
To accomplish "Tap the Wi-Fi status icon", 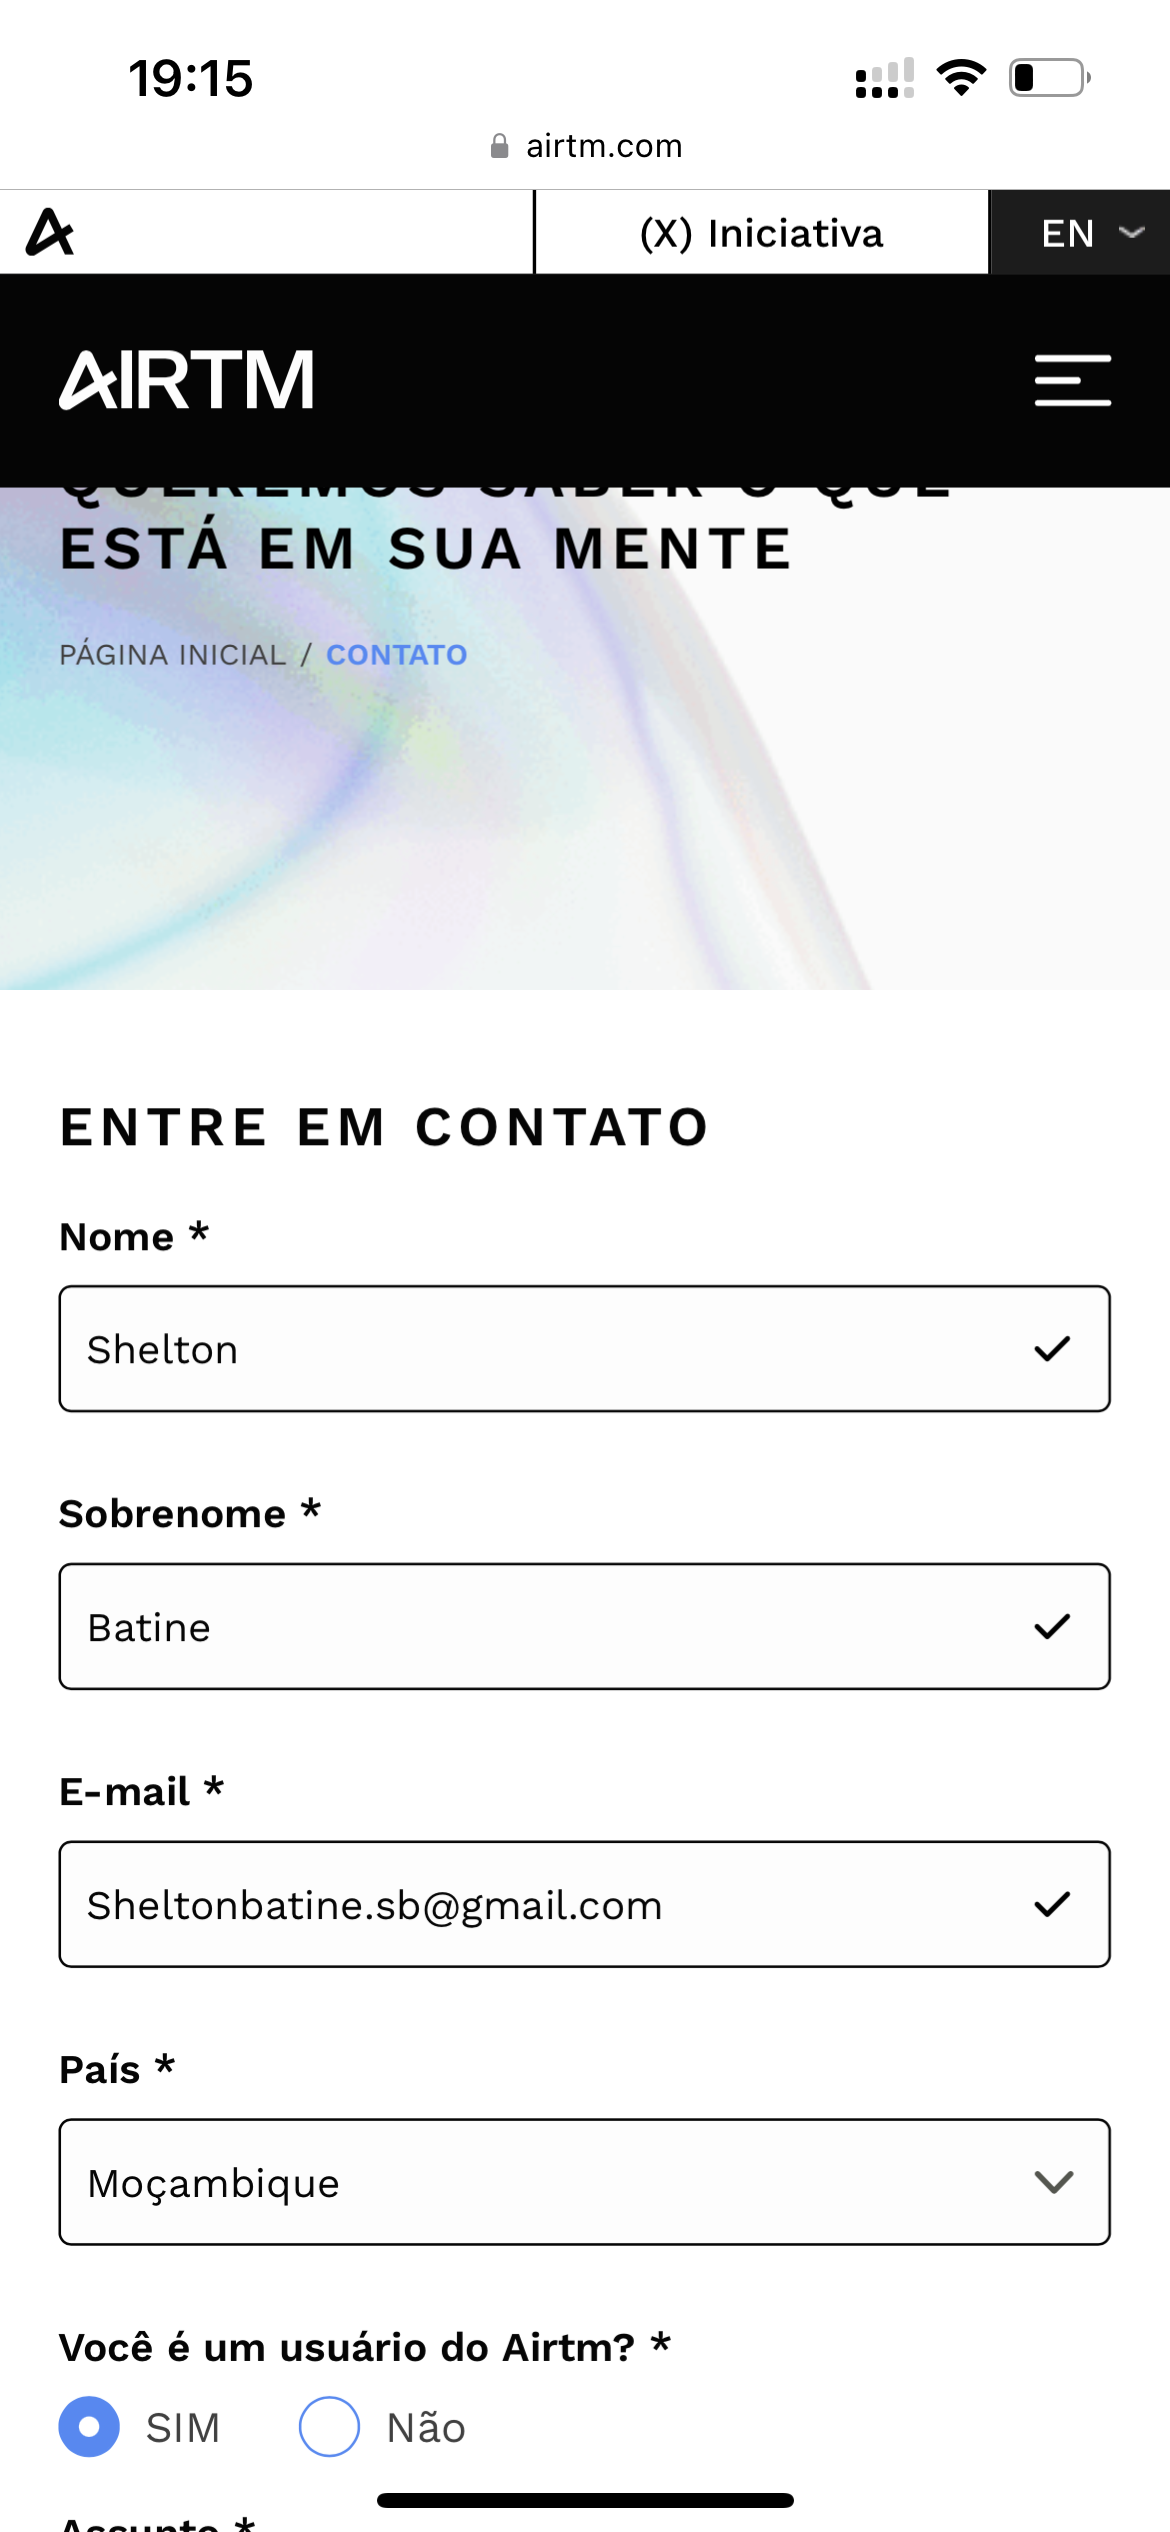I will (961, 78).
